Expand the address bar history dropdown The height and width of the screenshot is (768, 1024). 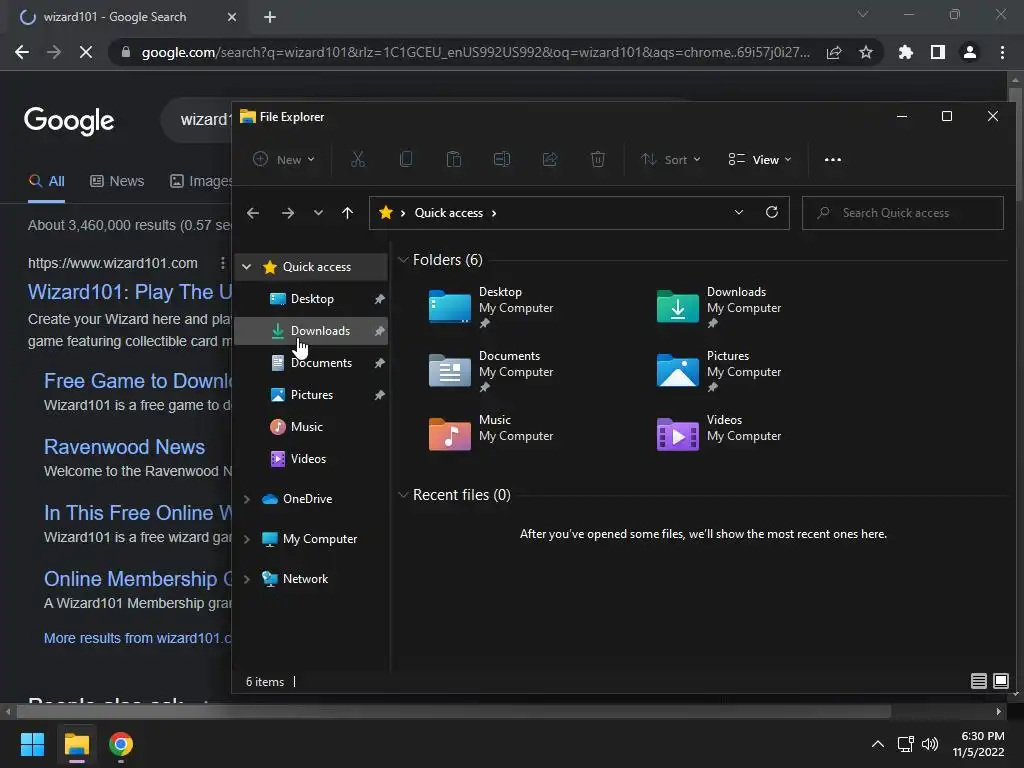tap(739, 212)
